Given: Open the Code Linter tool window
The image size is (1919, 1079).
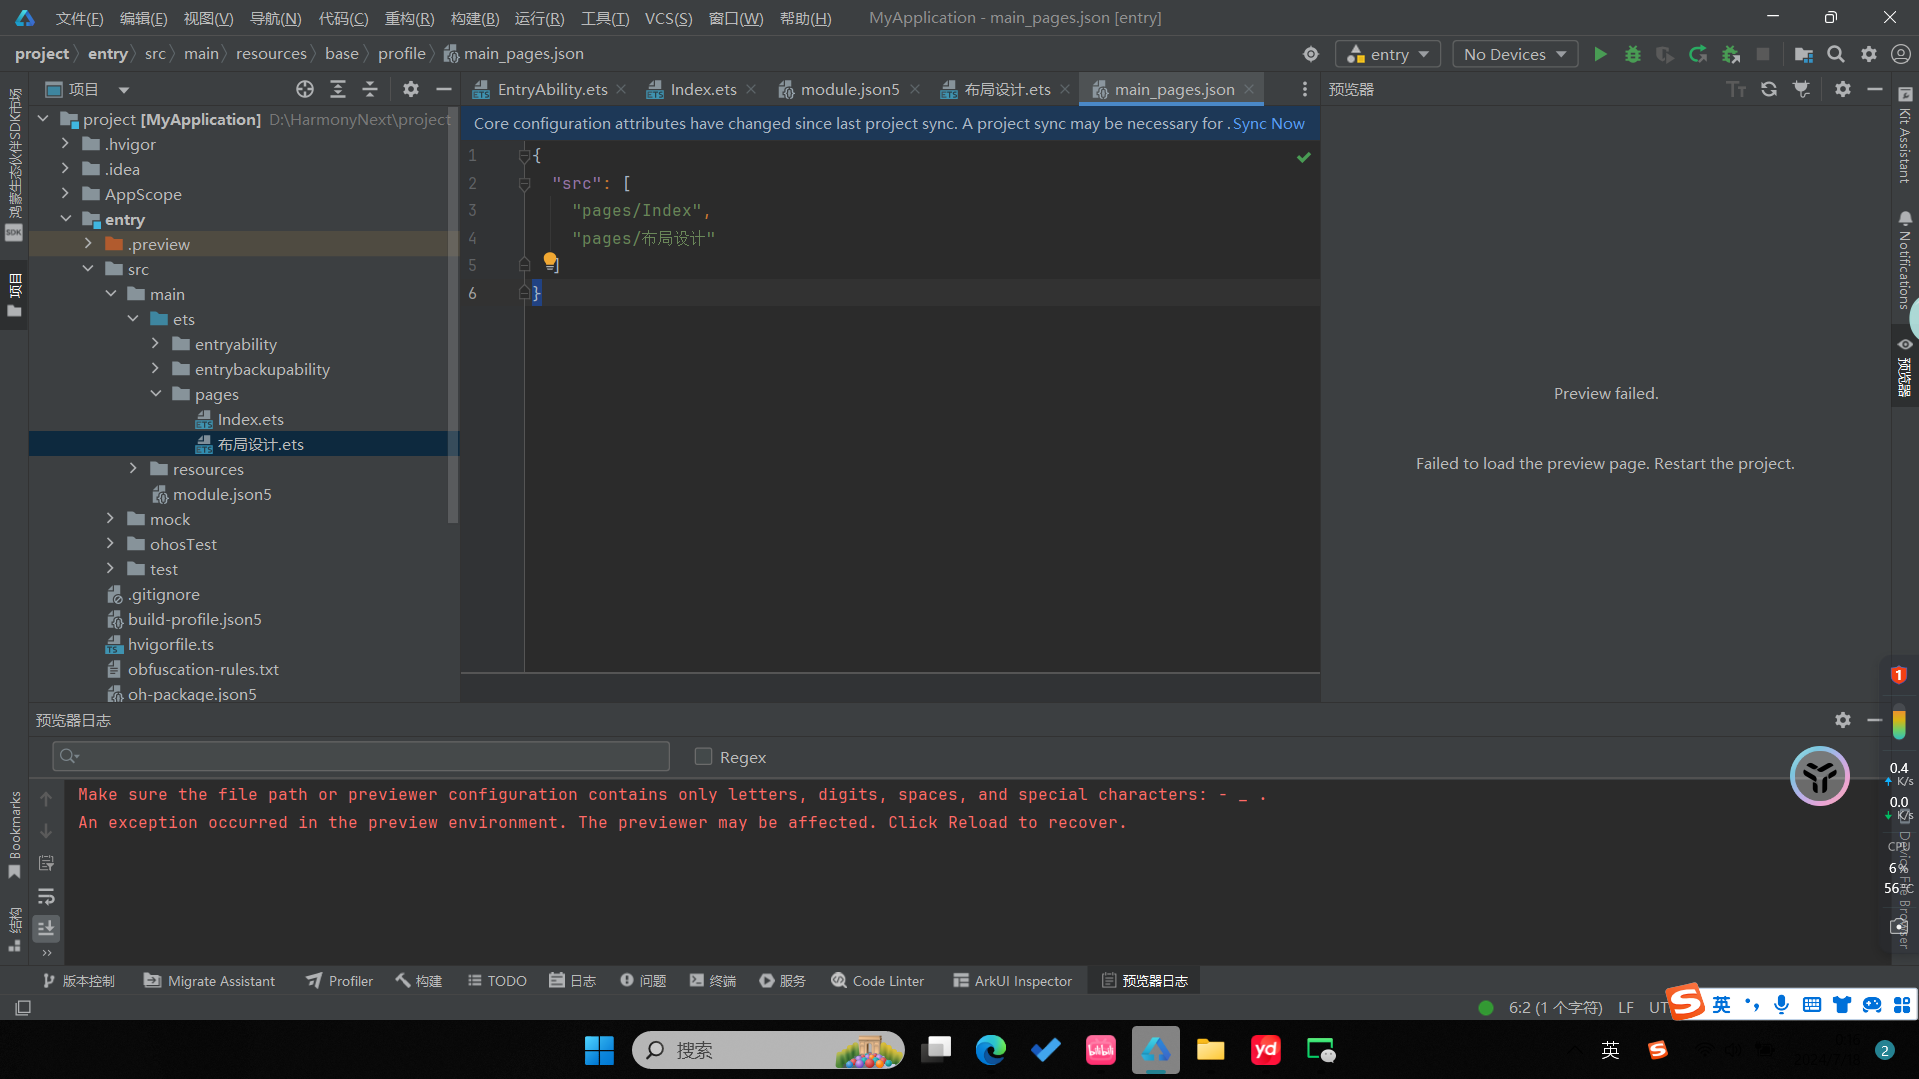Looking at the screenshot, I should coord(877,981).
